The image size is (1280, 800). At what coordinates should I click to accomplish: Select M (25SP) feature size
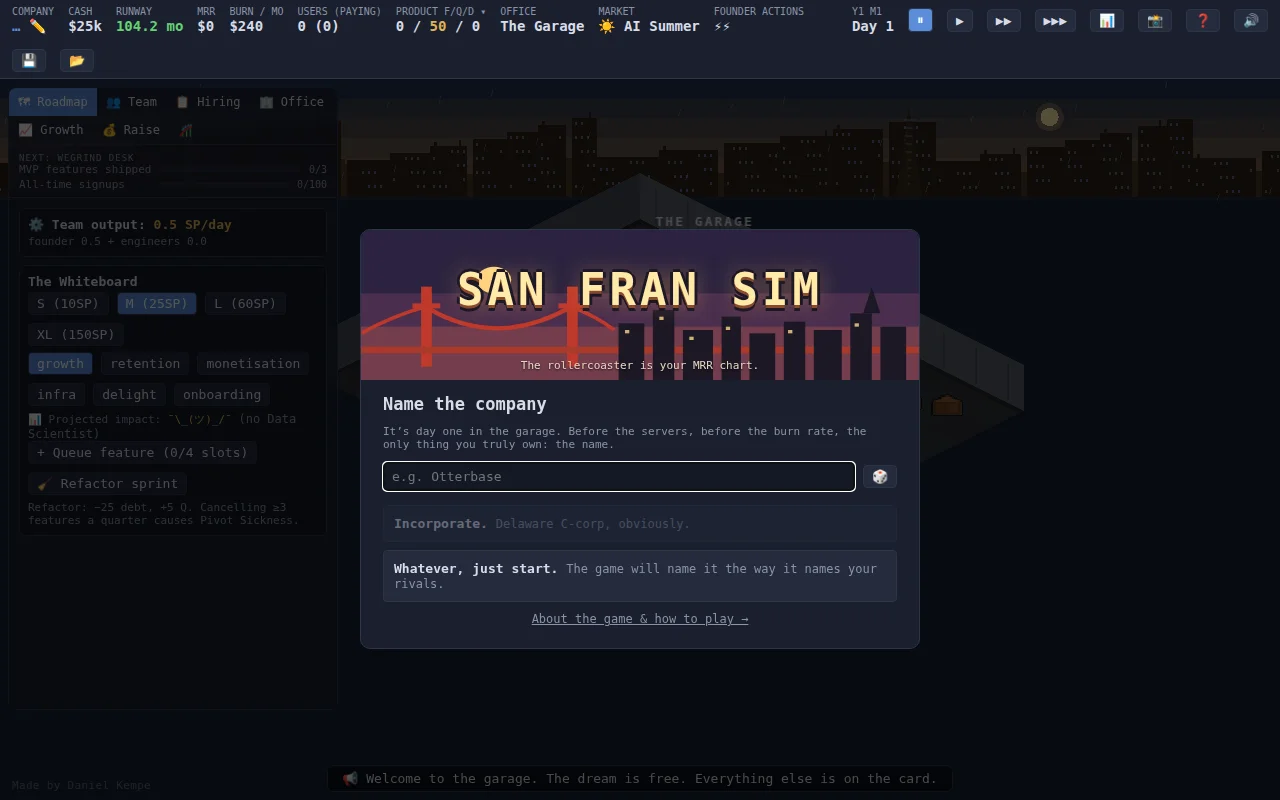point(156,304)
